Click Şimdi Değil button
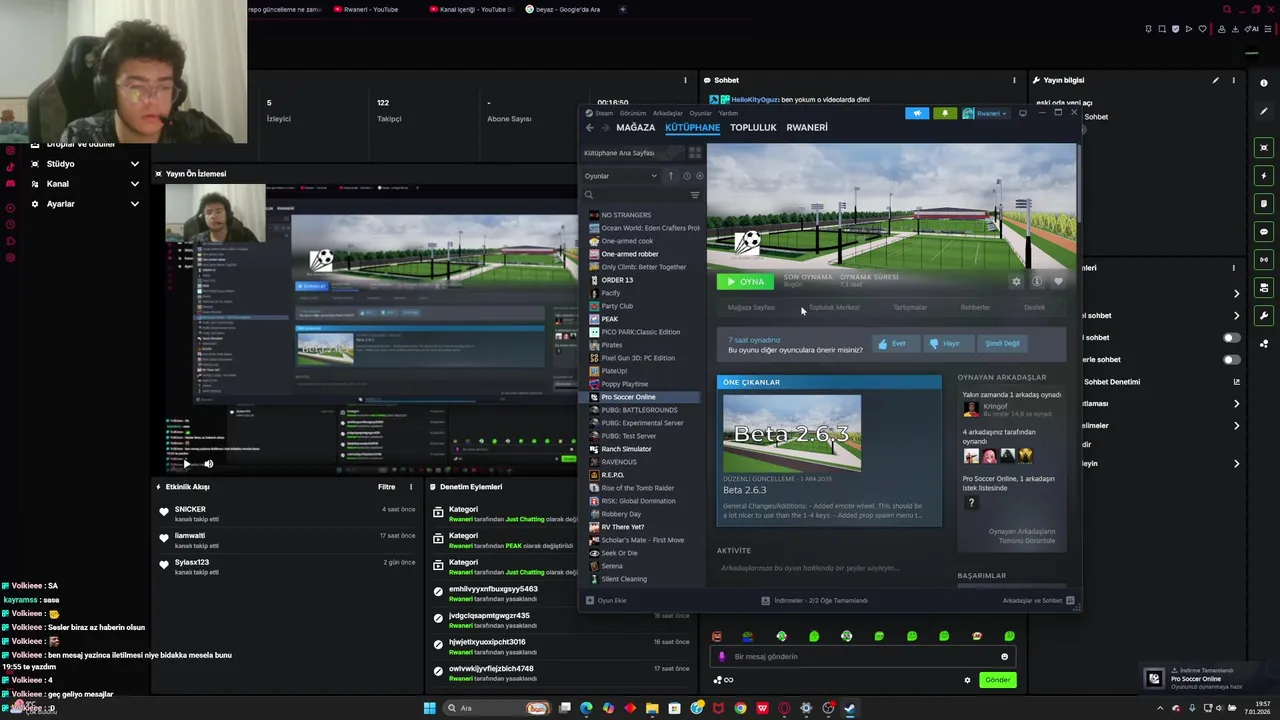The image size is (1280, 720). tap(1003, 344)
